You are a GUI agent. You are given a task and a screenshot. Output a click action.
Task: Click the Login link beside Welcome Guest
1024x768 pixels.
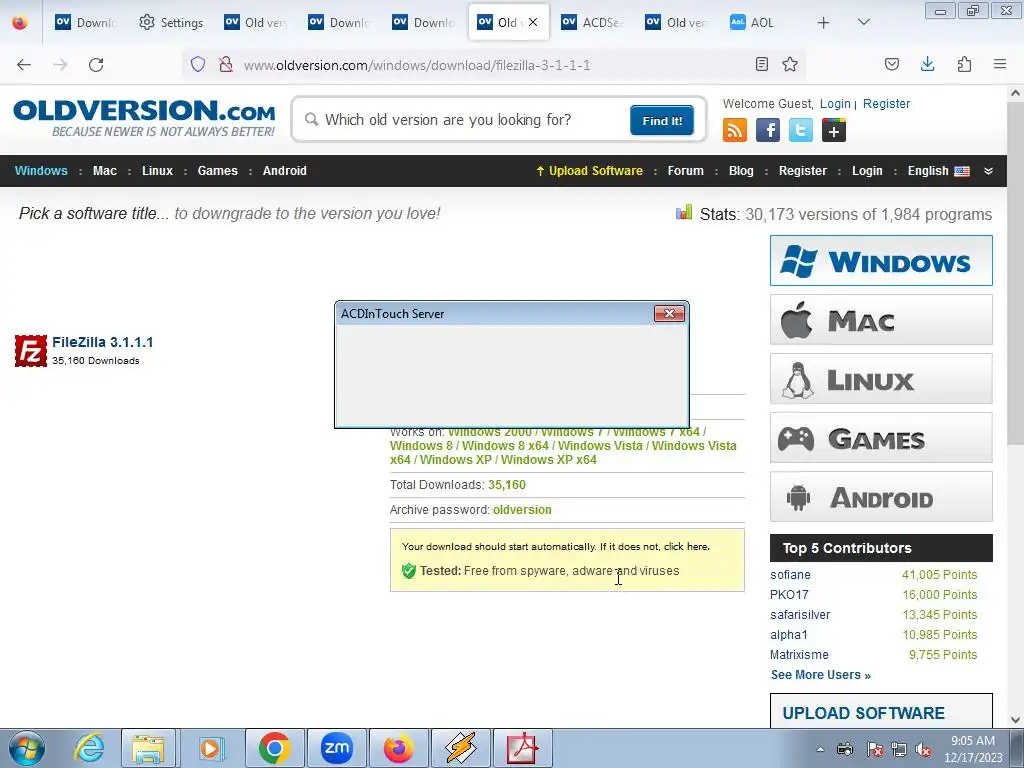tap(835, 104)
